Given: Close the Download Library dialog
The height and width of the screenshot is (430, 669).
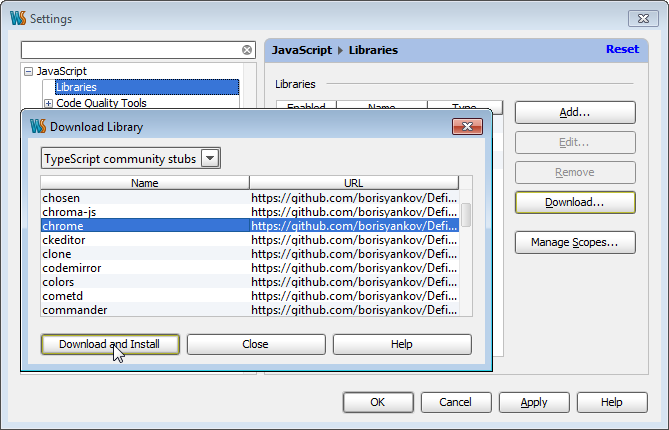Looking at the screenshot, I should tap(467, 127).
